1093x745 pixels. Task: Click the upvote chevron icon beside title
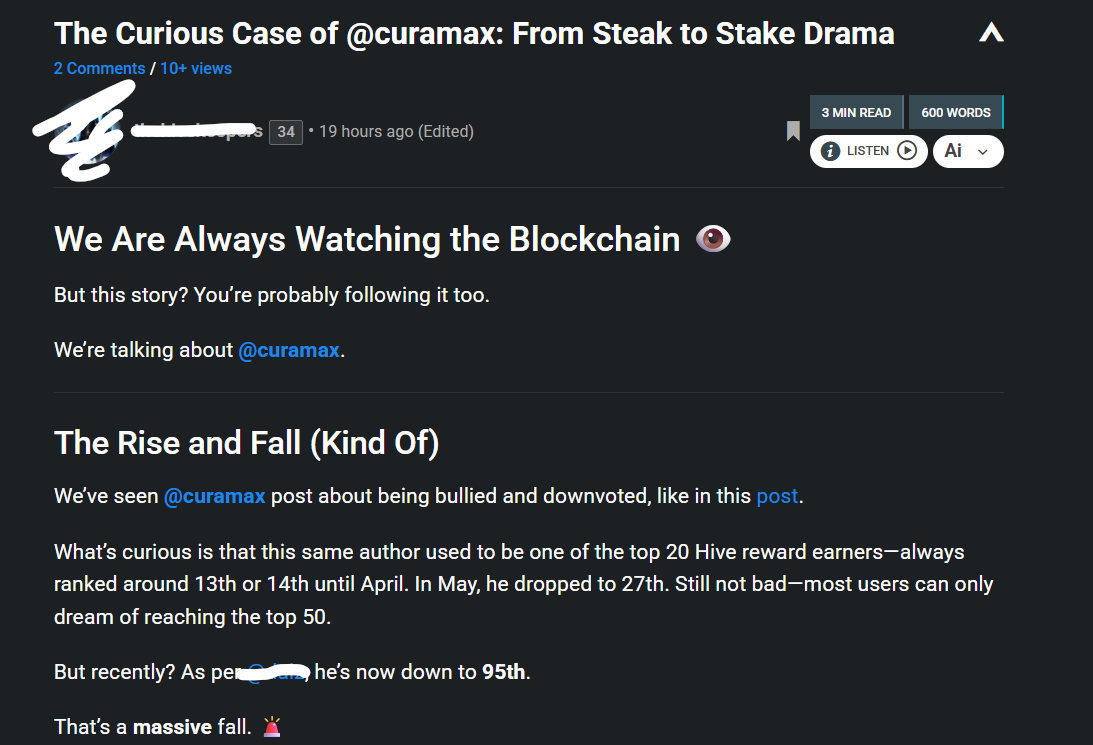click(991, 32)
